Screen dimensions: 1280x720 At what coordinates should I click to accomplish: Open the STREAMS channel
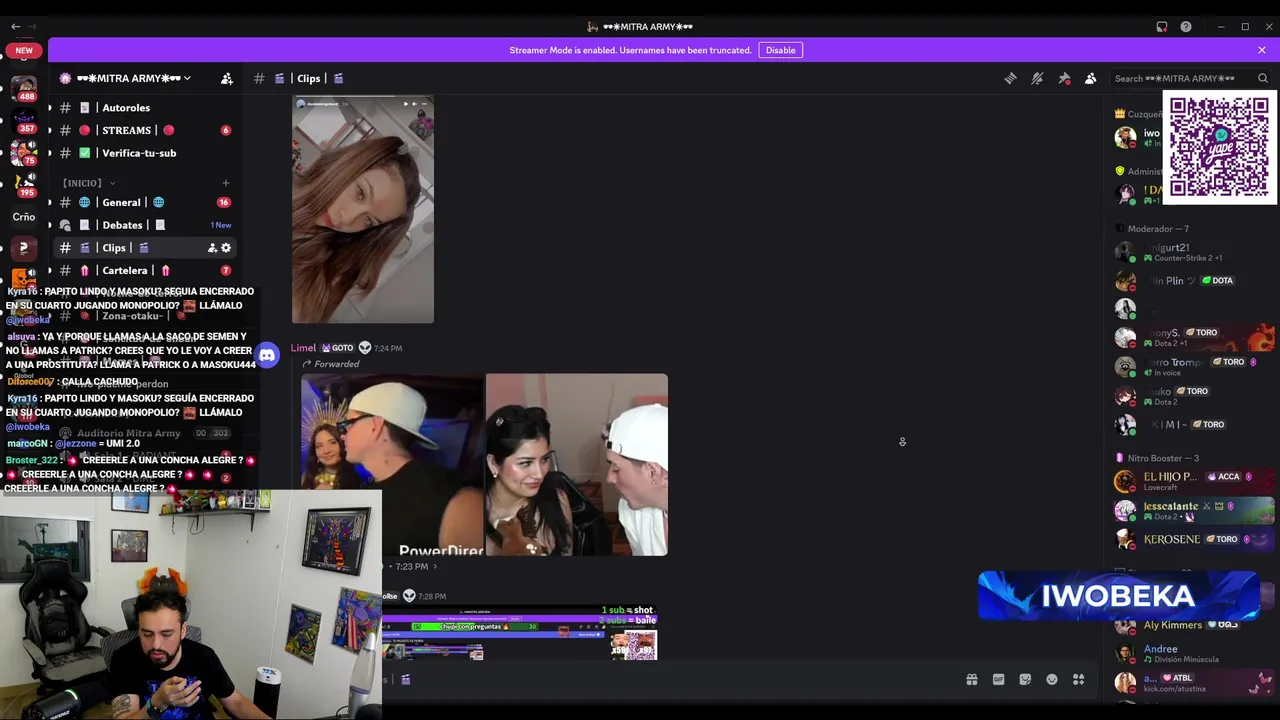140,130
